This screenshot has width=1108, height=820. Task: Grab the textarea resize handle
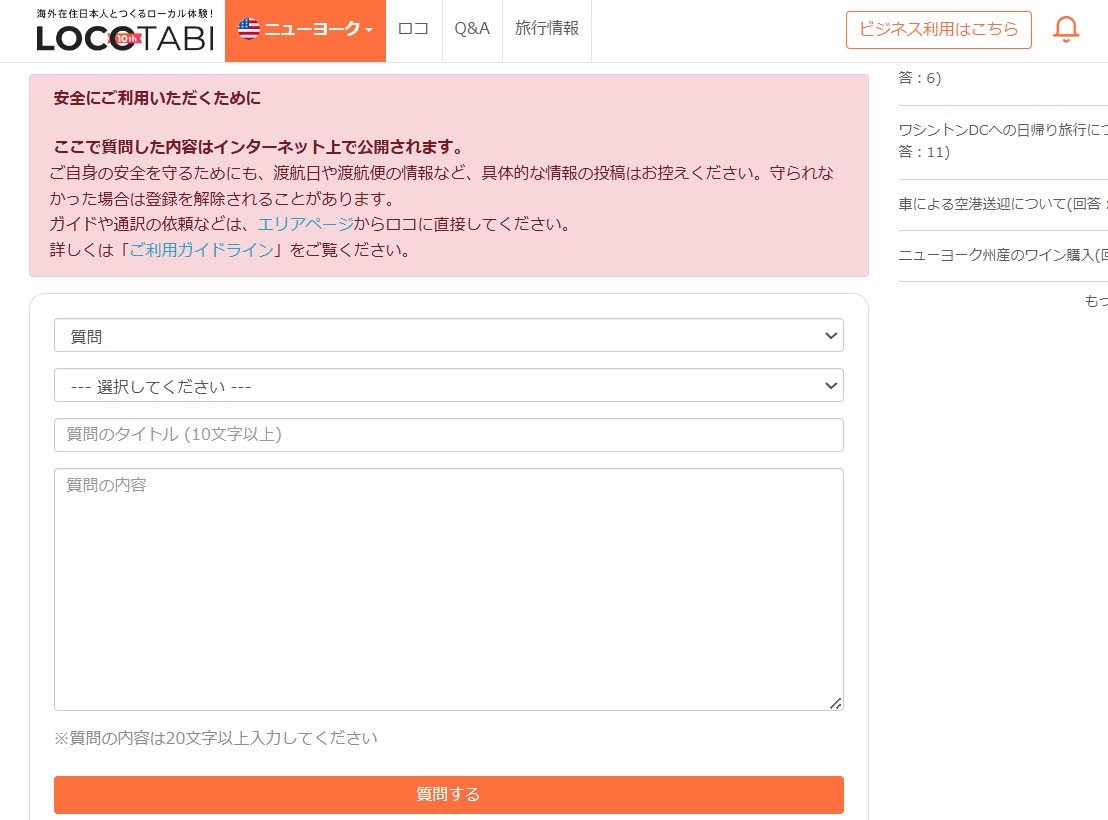(835, 703)
